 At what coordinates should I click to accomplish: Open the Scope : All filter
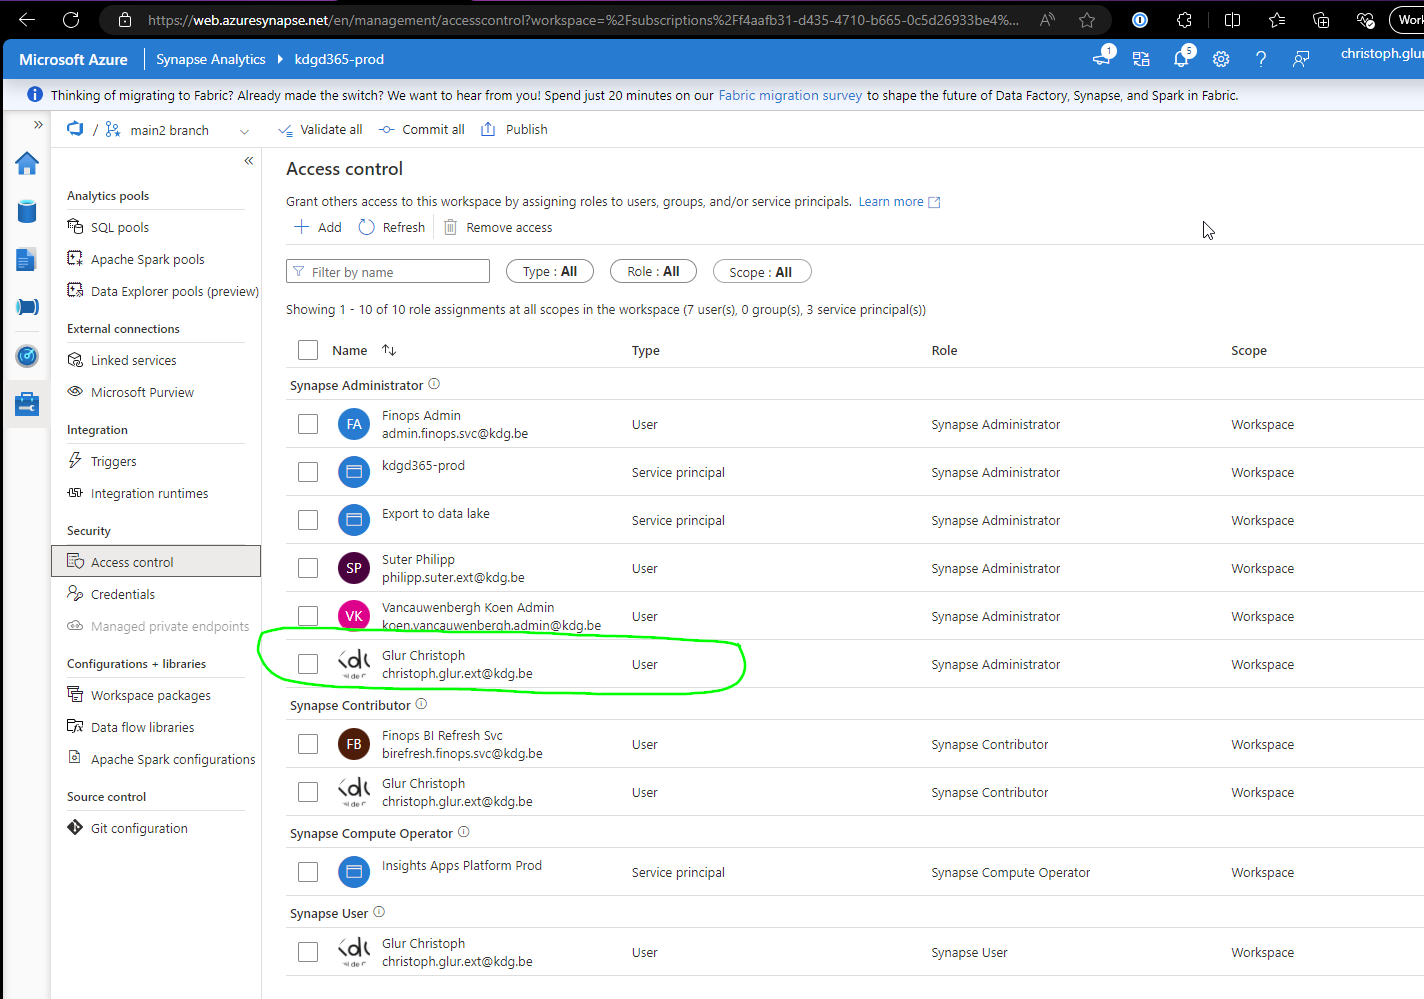pos(761,271)
